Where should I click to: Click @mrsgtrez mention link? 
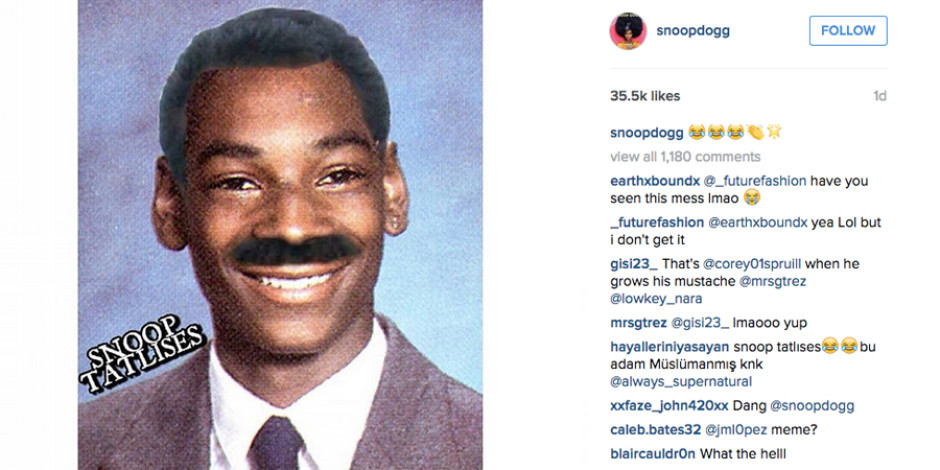(773, 281)
